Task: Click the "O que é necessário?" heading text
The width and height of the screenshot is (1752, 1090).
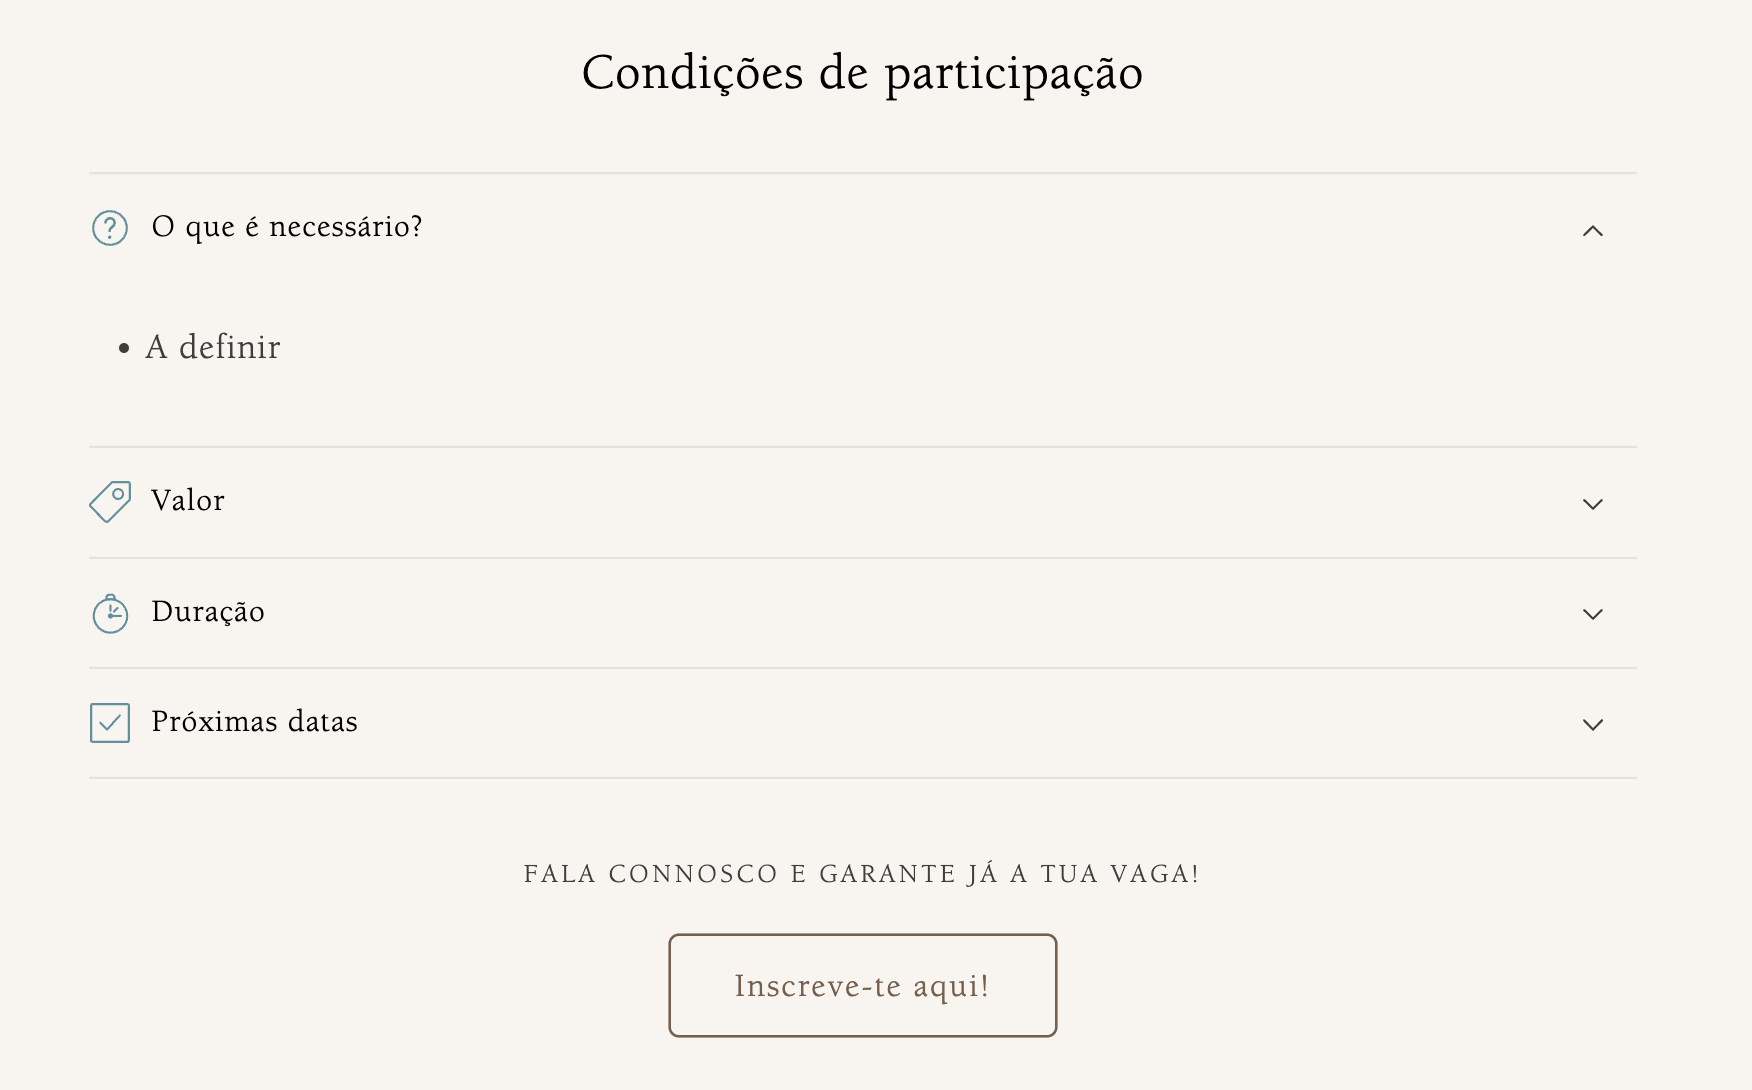Action: coord(287,227)
